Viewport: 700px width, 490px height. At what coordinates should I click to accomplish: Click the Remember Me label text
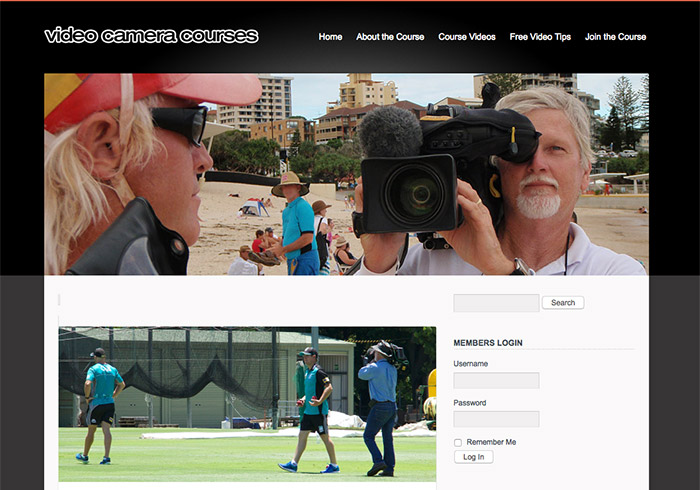click(x=491, y=442)
